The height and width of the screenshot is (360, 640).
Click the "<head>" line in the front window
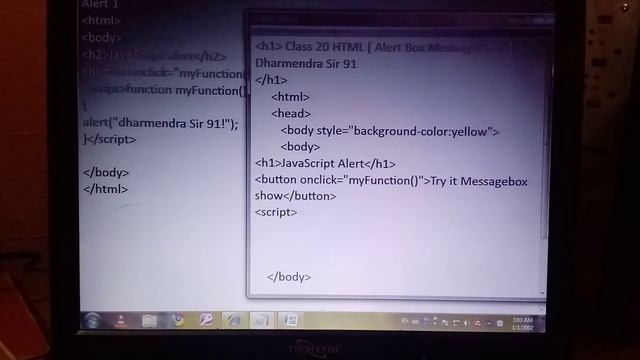291,113
